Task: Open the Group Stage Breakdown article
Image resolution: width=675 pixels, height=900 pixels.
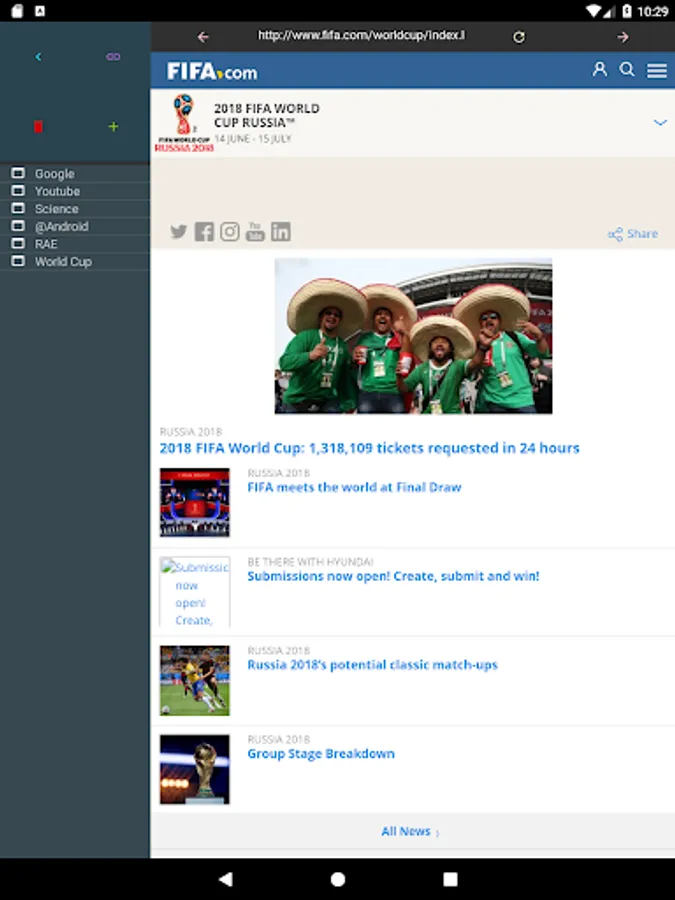Action: (321, 754)
